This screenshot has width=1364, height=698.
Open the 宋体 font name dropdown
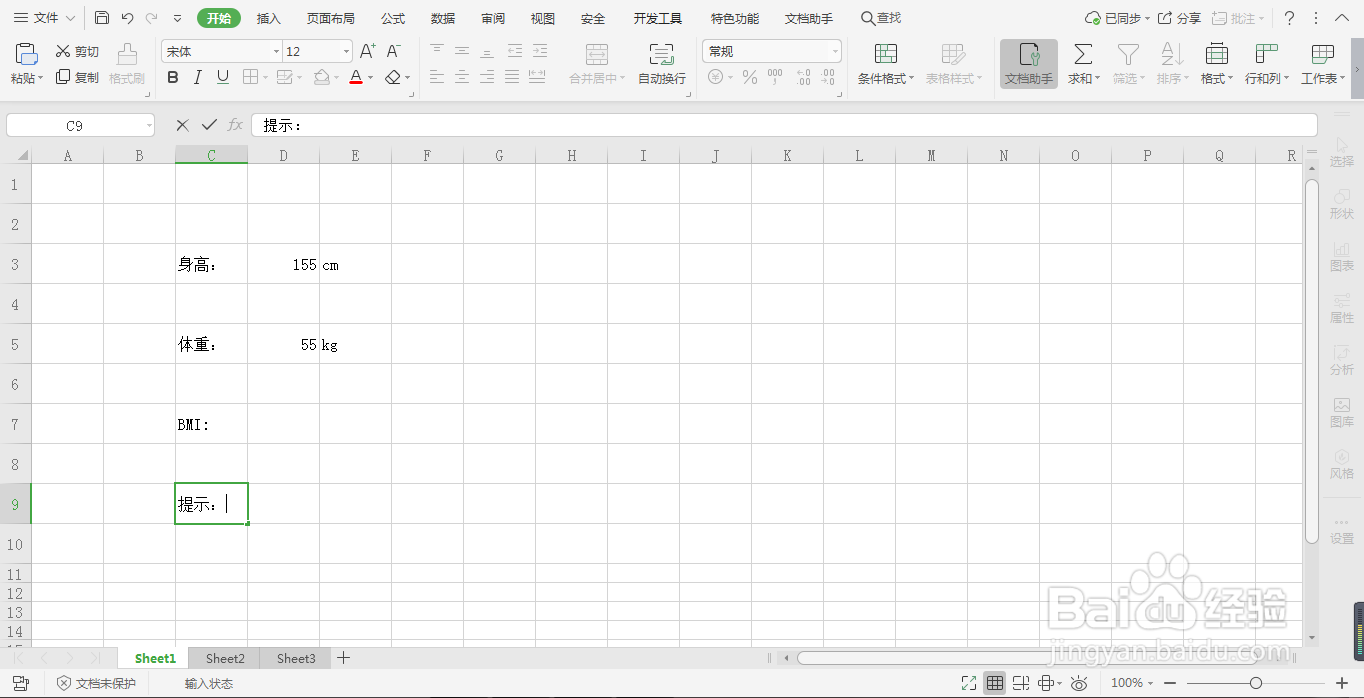(x=276, y=51)
